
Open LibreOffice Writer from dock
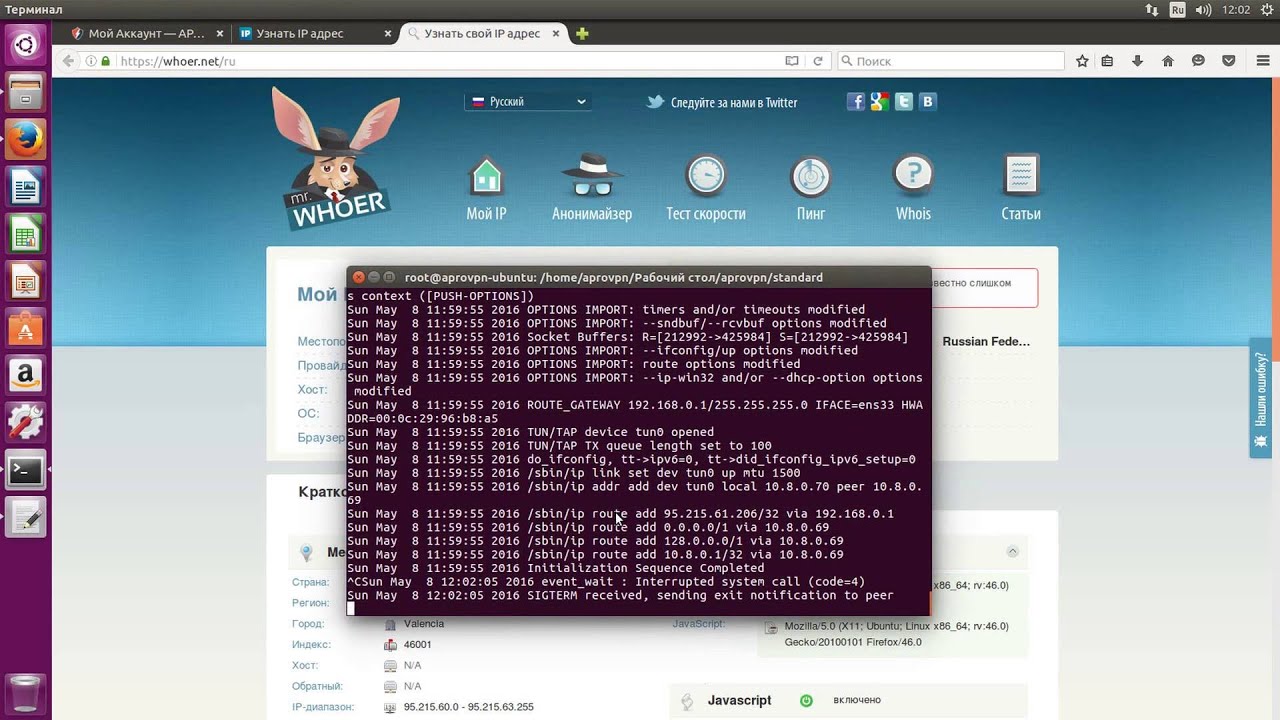pos(25,187)
